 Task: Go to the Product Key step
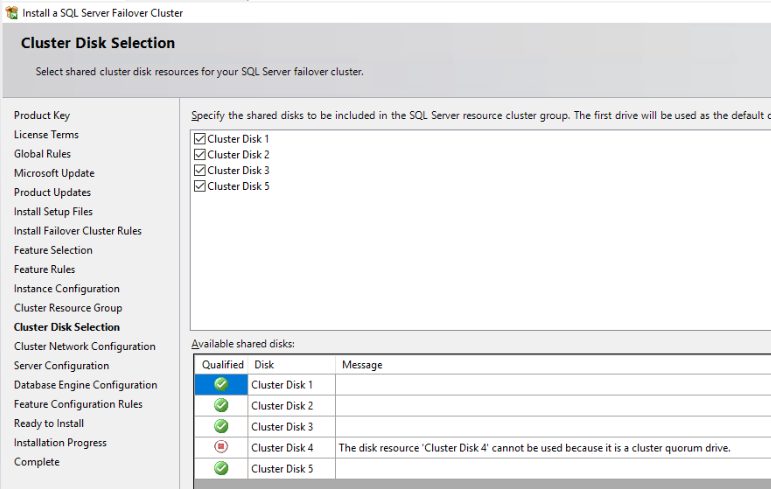42,115
